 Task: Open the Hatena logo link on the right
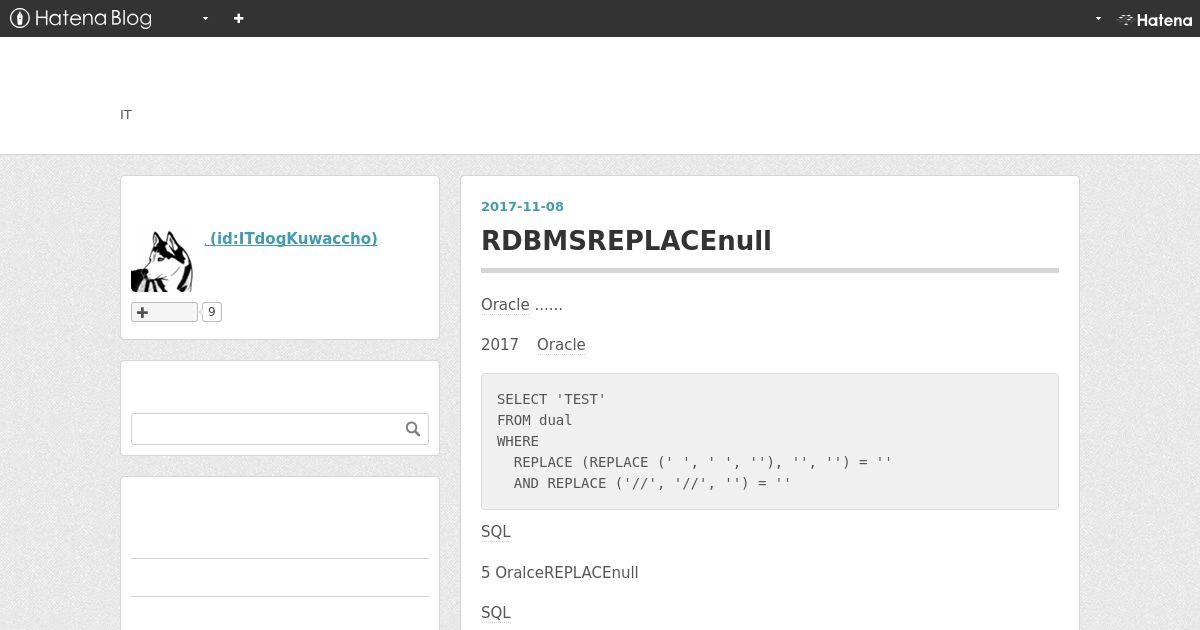tap(1155, 19)
